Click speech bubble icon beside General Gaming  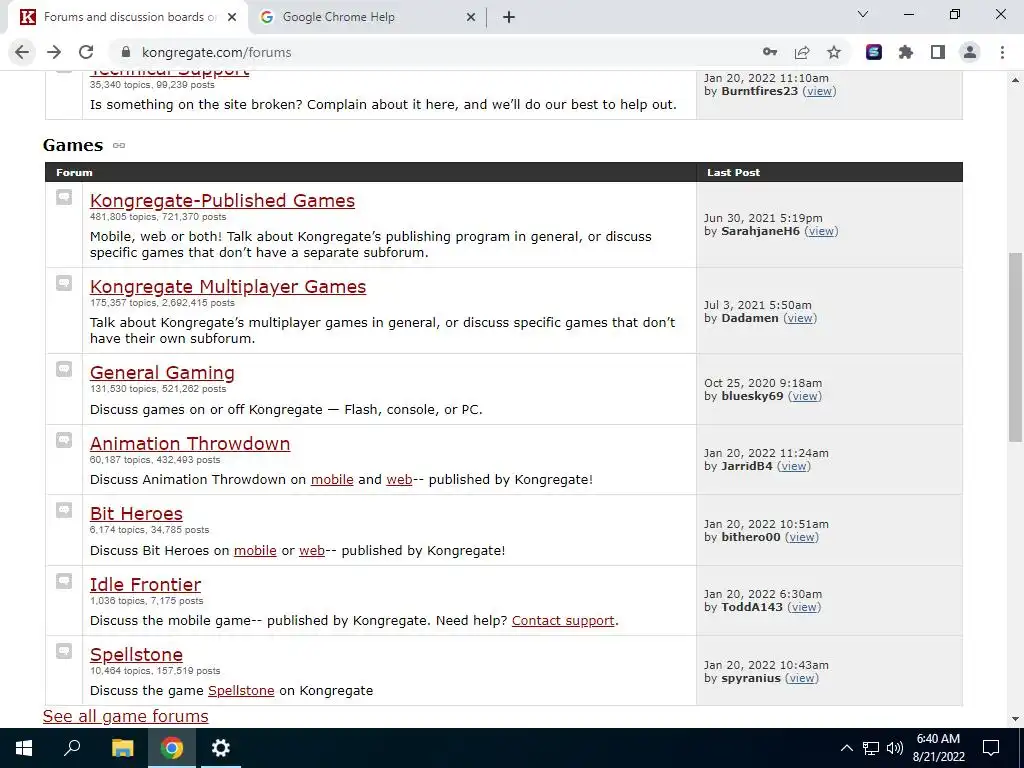tap(64, 370)
